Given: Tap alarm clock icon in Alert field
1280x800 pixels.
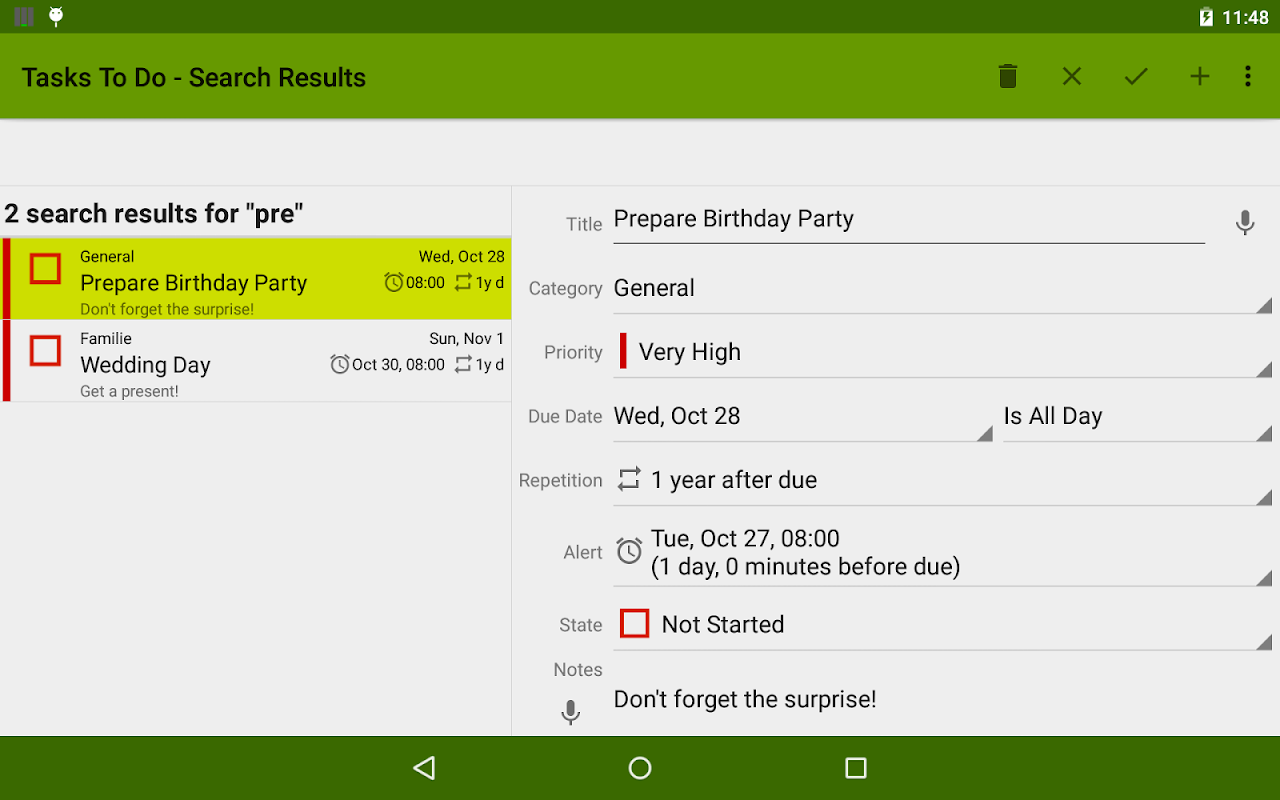Looking at the screenshot, I should coord(629,551).
